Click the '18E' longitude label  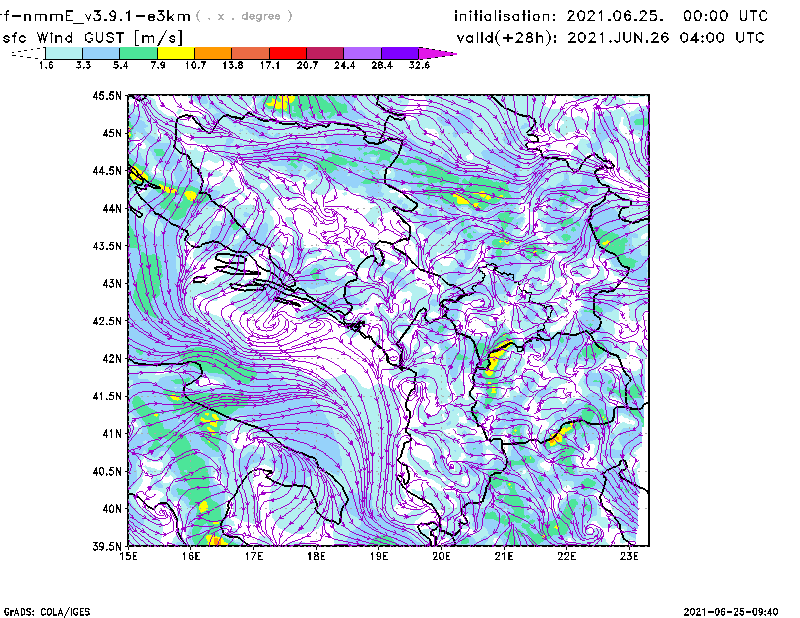(316, 556)
